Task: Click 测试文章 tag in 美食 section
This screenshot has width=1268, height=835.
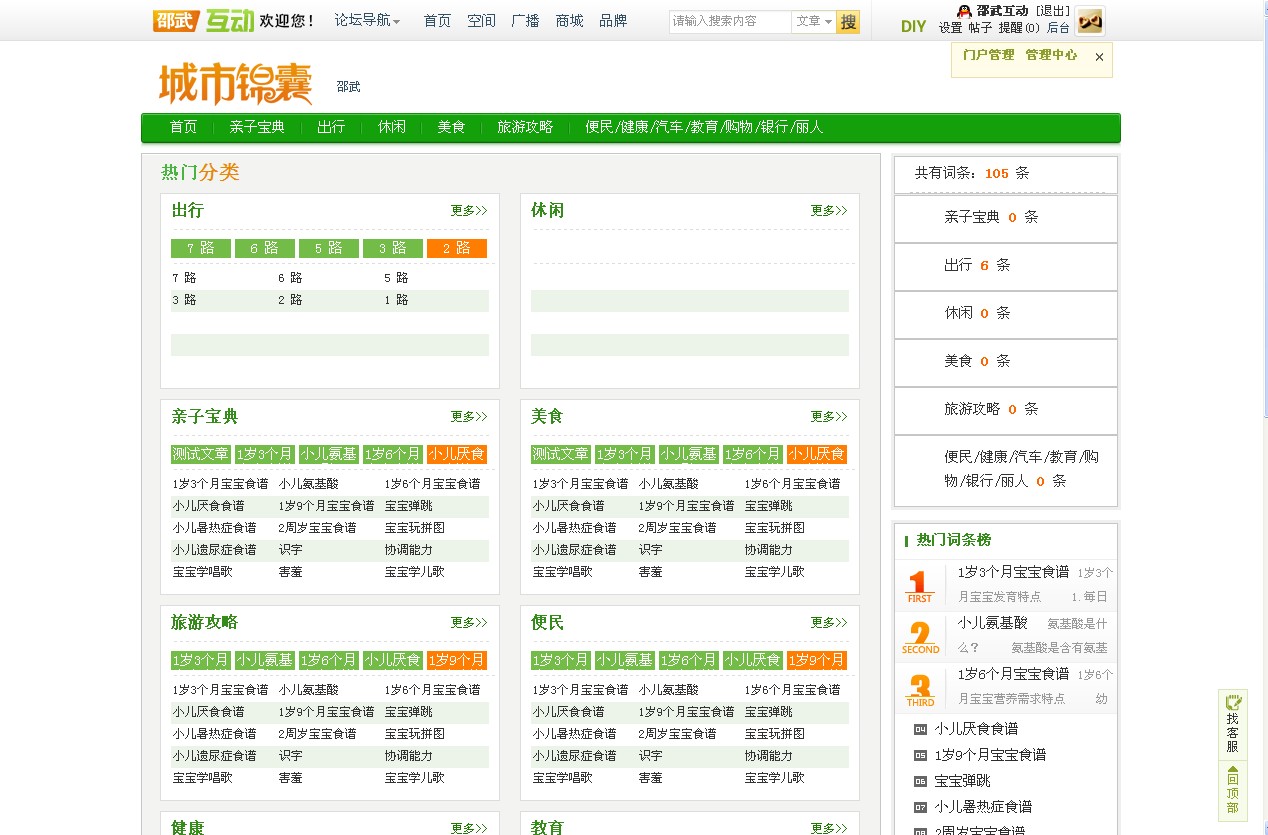Action: 561,454
